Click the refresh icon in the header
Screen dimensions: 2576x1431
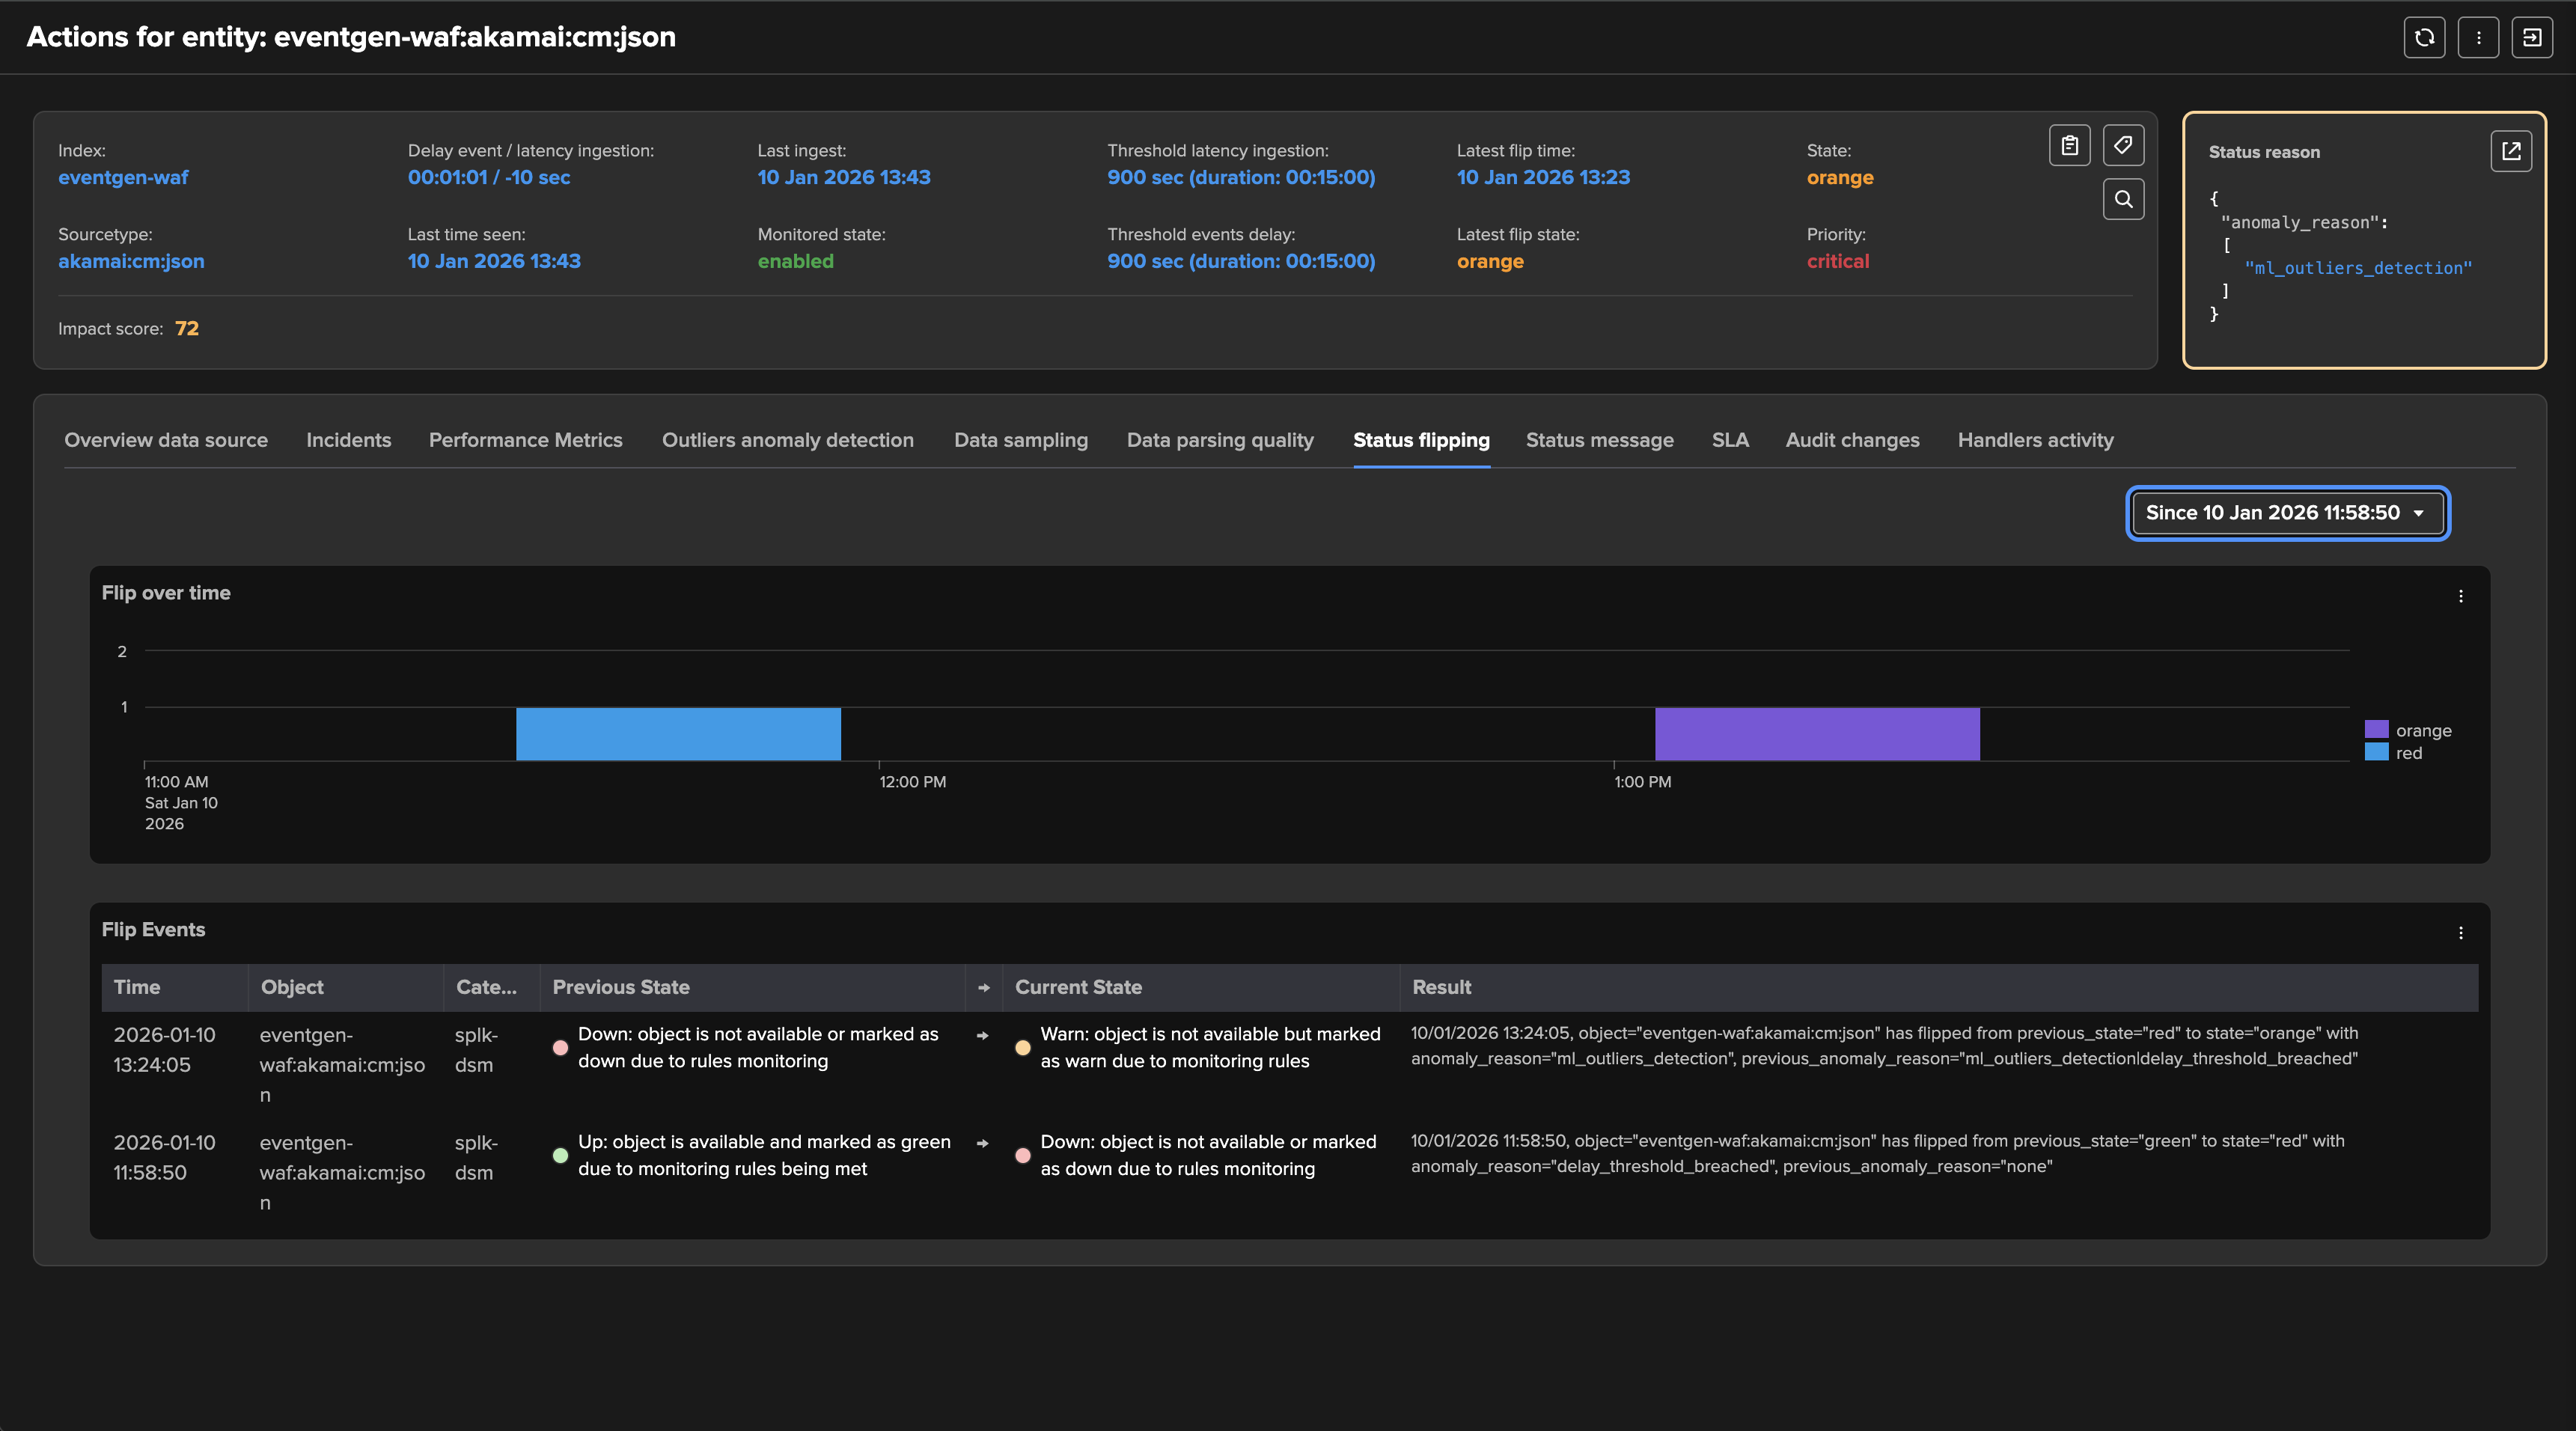(2424, 38)
